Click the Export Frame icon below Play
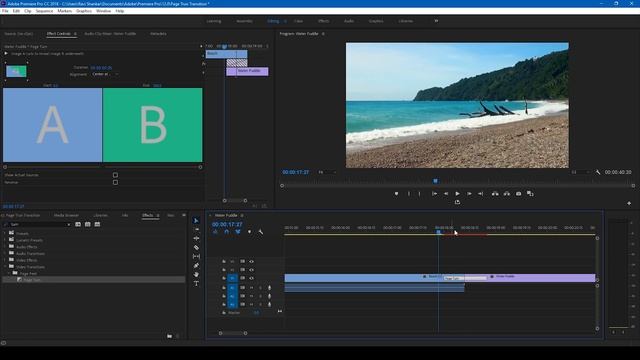 [457, 202]
